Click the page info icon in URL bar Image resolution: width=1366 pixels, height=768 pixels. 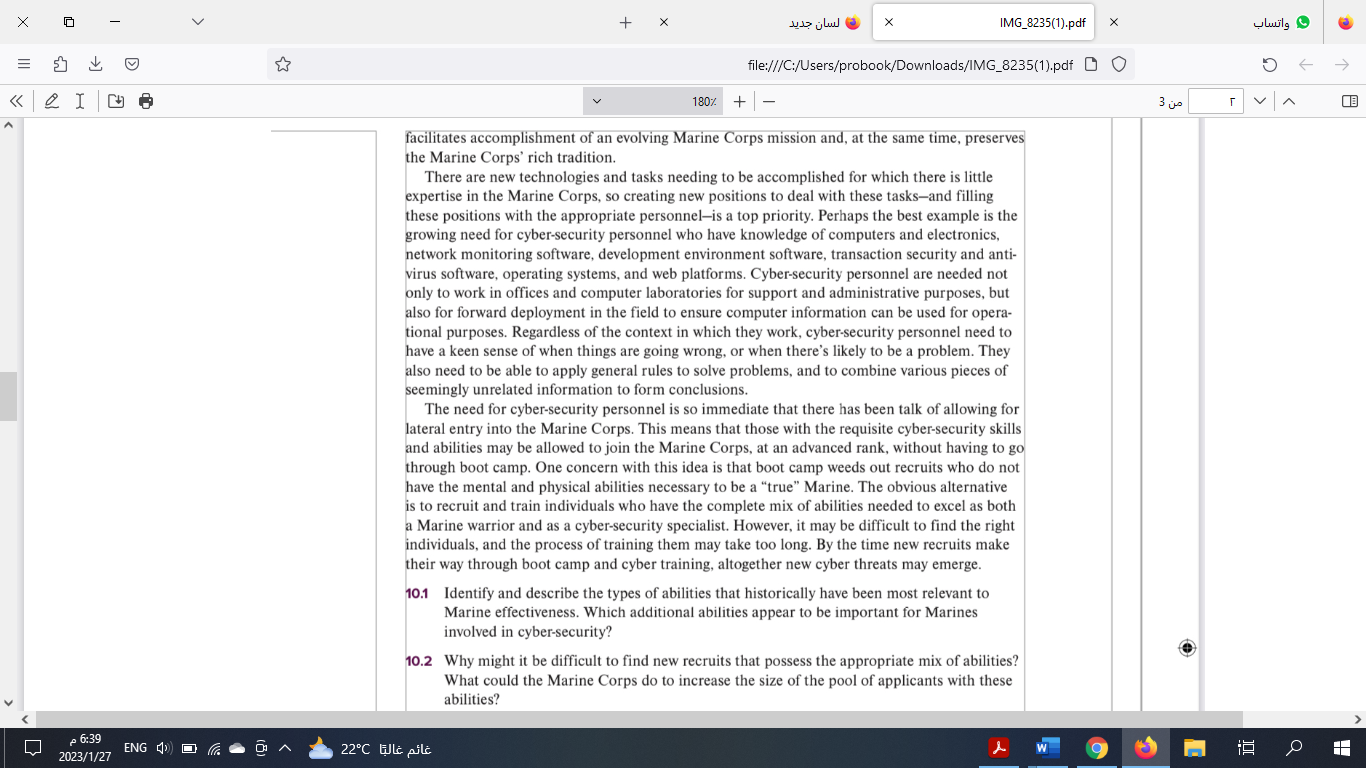[1091, 64]
